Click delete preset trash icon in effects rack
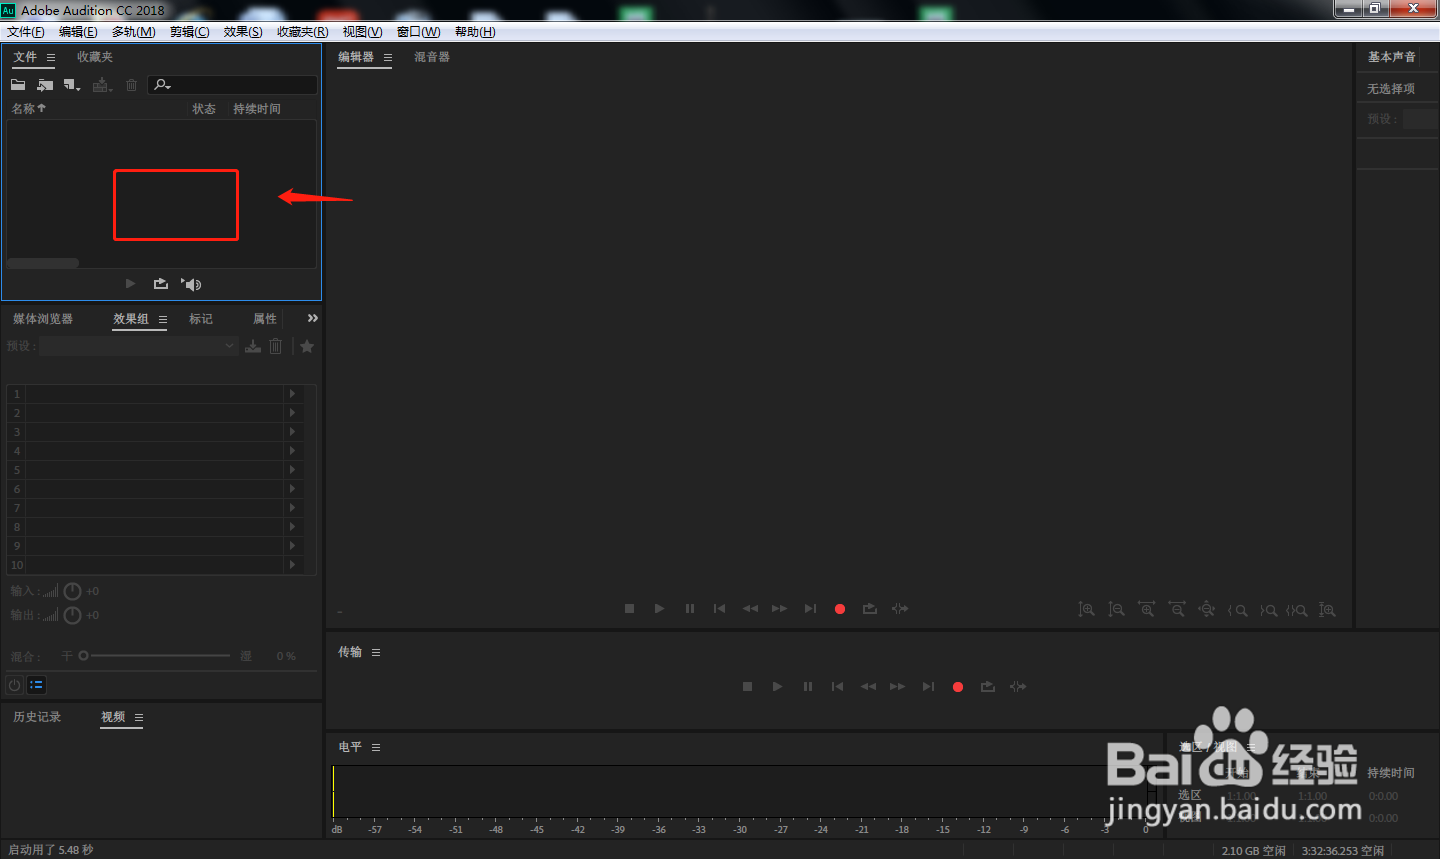This screenshot has width=1440, height=859. (x=276, y=346)
